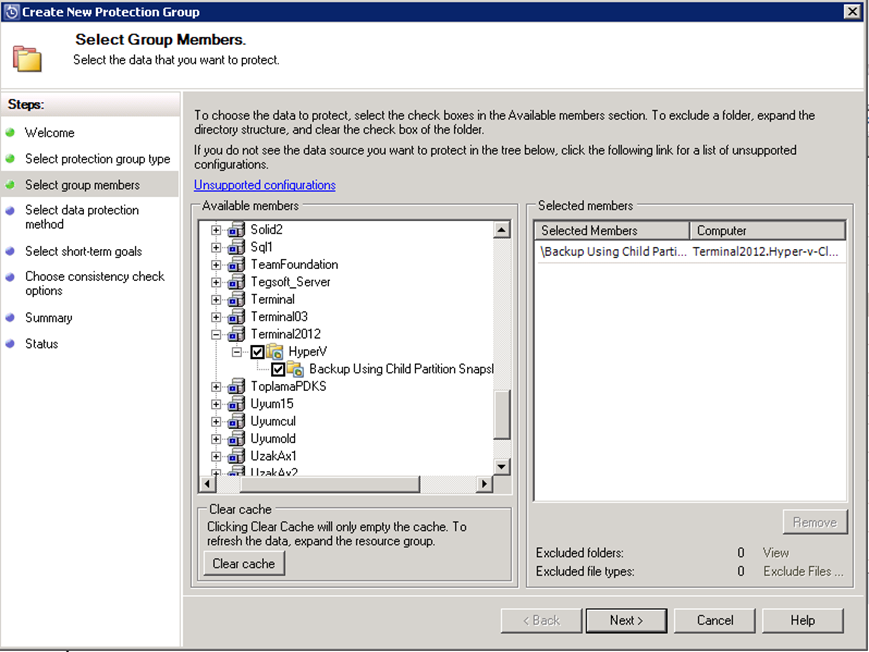
Task: Open Select group members step
Action: (82, 185)
